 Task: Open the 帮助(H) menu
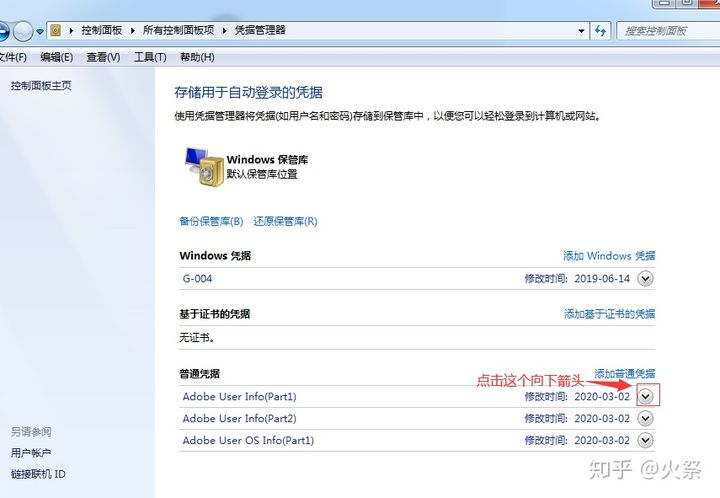[x=197, y=57]
